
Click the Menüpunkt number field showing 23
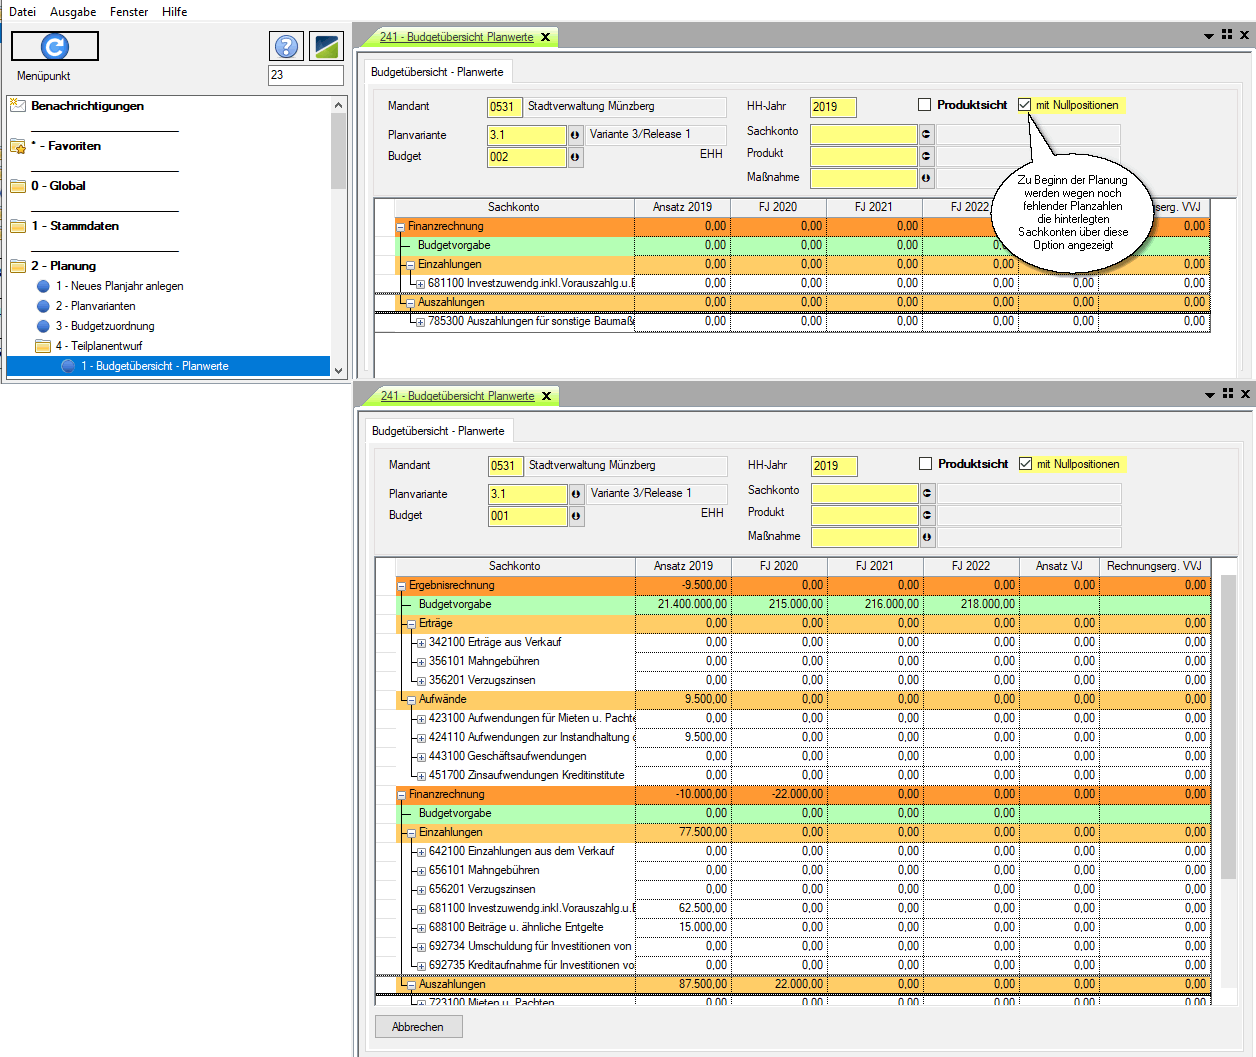tap(305, 75)
